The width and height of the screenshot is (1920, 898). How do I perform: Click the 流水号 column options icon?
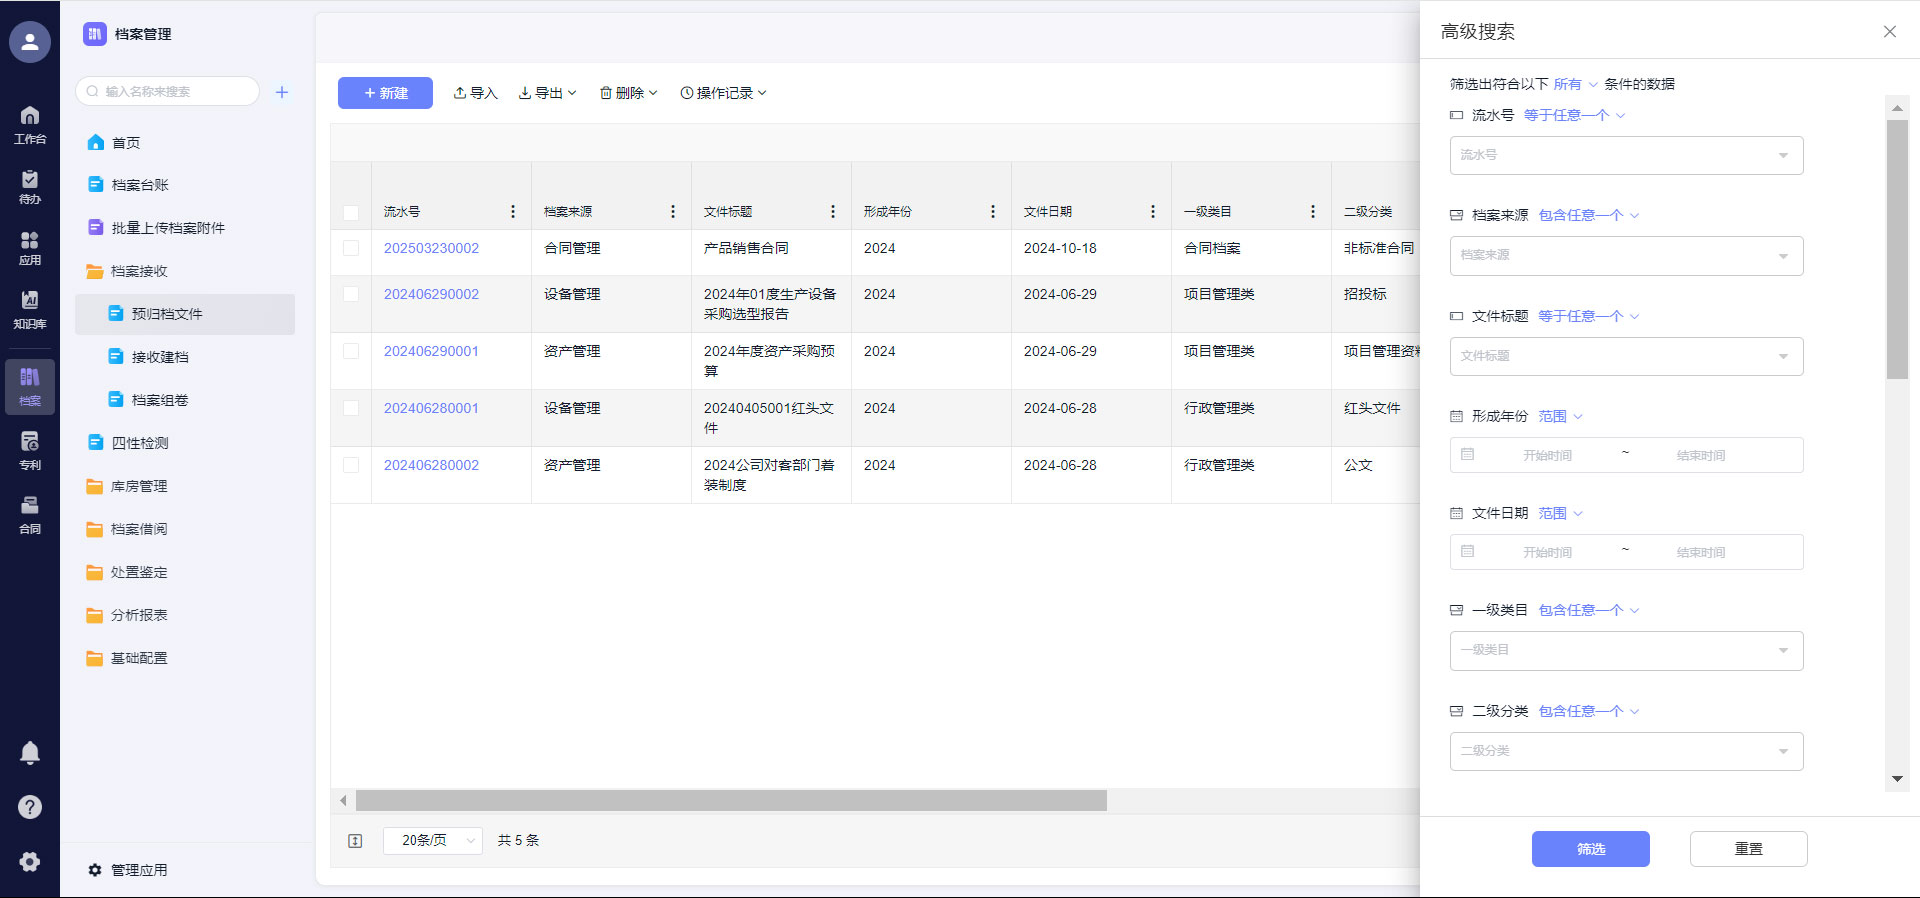click(x=513, y=212)
